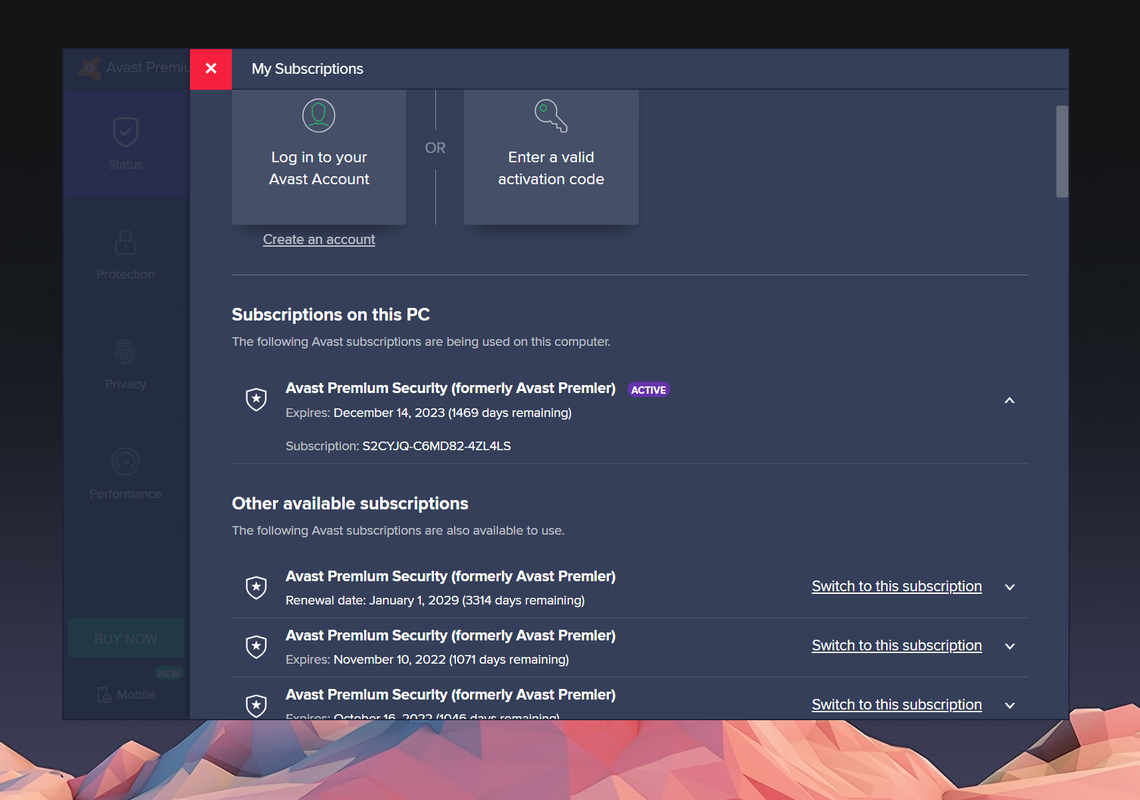The image size is (1140, 800).
Task: Open Log in to your Avast Account
Action: (318, 157)
